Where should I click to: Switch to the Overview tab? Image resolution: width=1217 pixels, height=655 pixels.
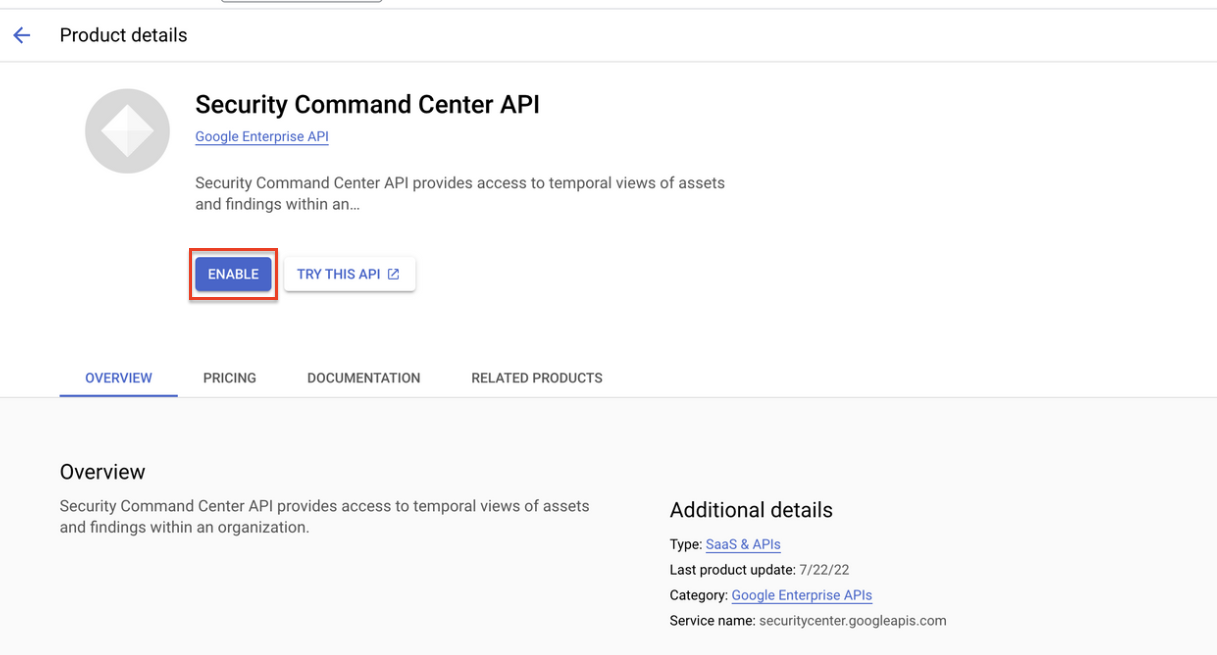coord(119,378)
